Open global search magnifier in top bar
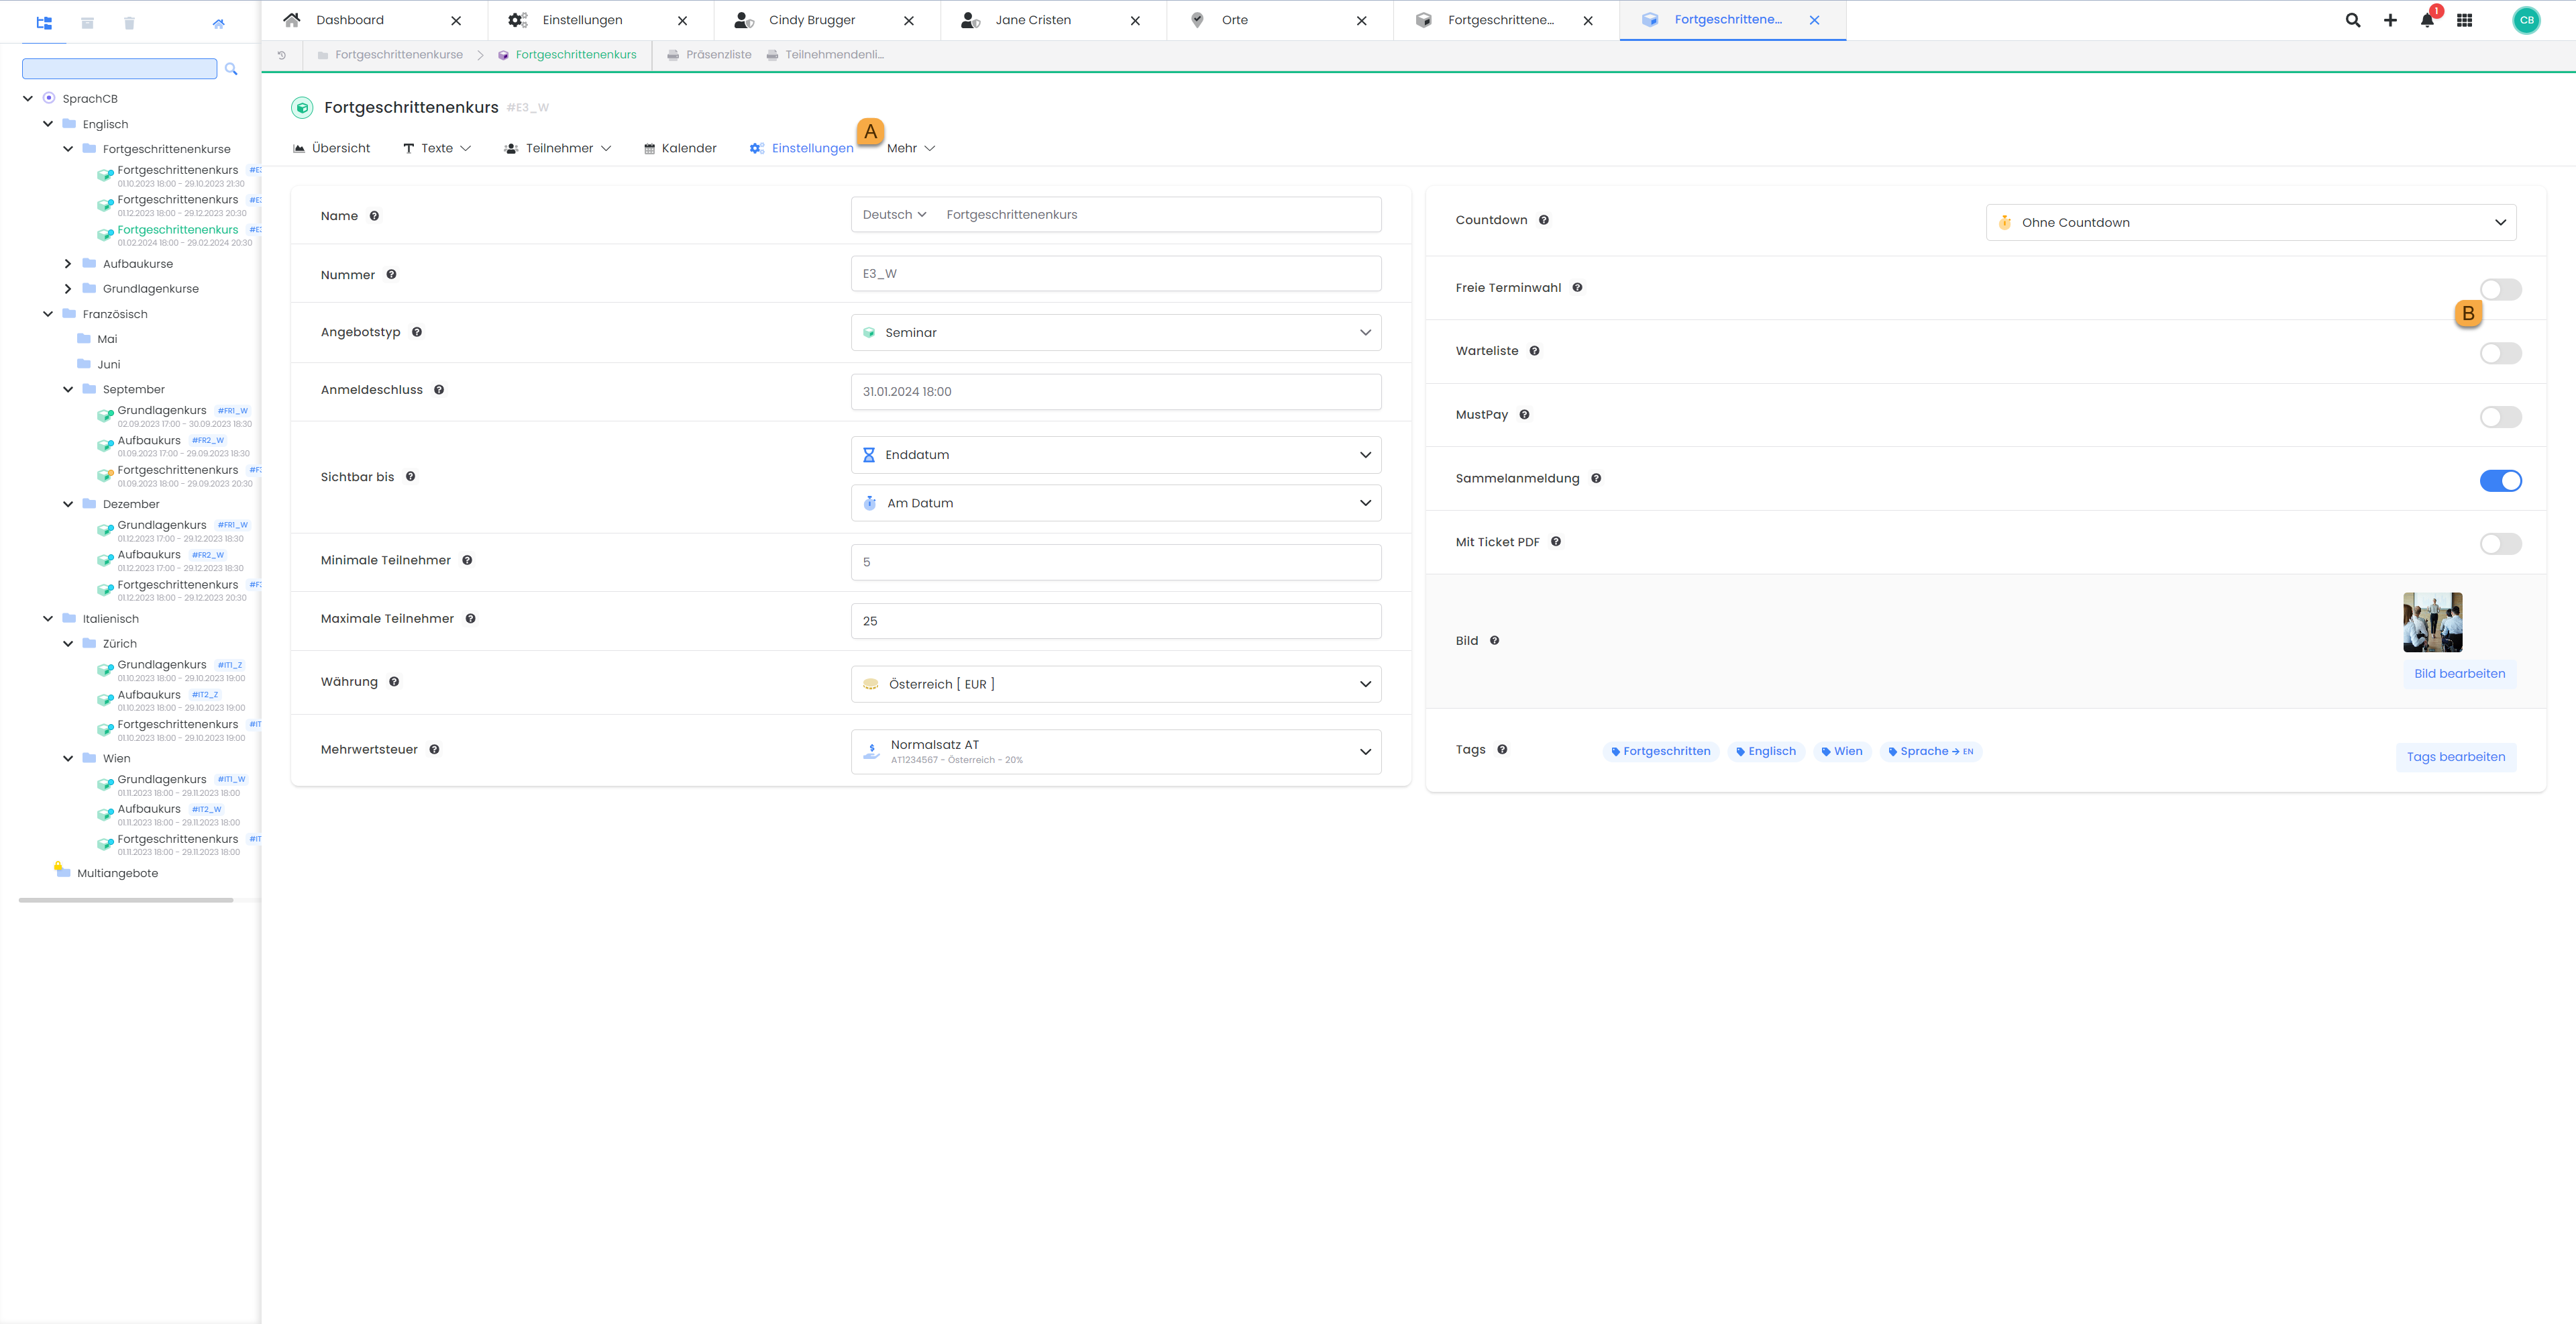2576x1324 pixels. pos(2353,20)
